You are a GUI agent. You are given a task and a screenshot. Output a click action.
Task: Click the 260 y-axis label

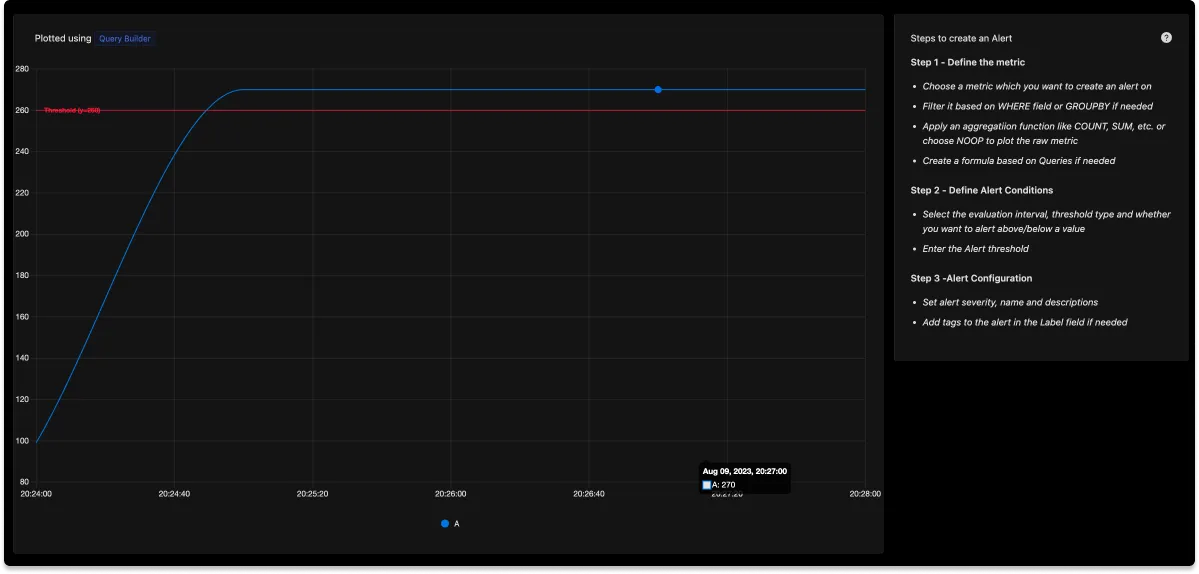point(21,111)
